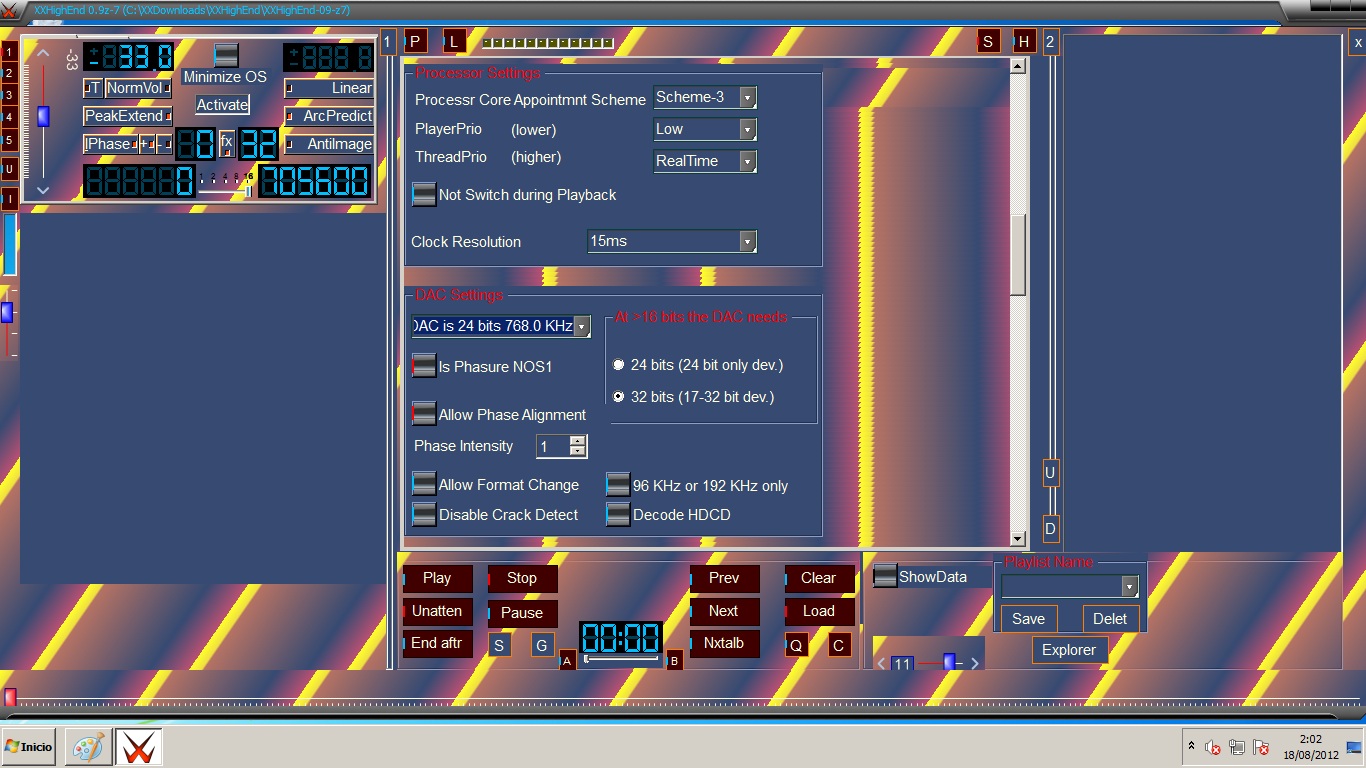Open Paint from the taskbar
The height and width of the screenshot is (768, 1366).
[x=88, y=747]
